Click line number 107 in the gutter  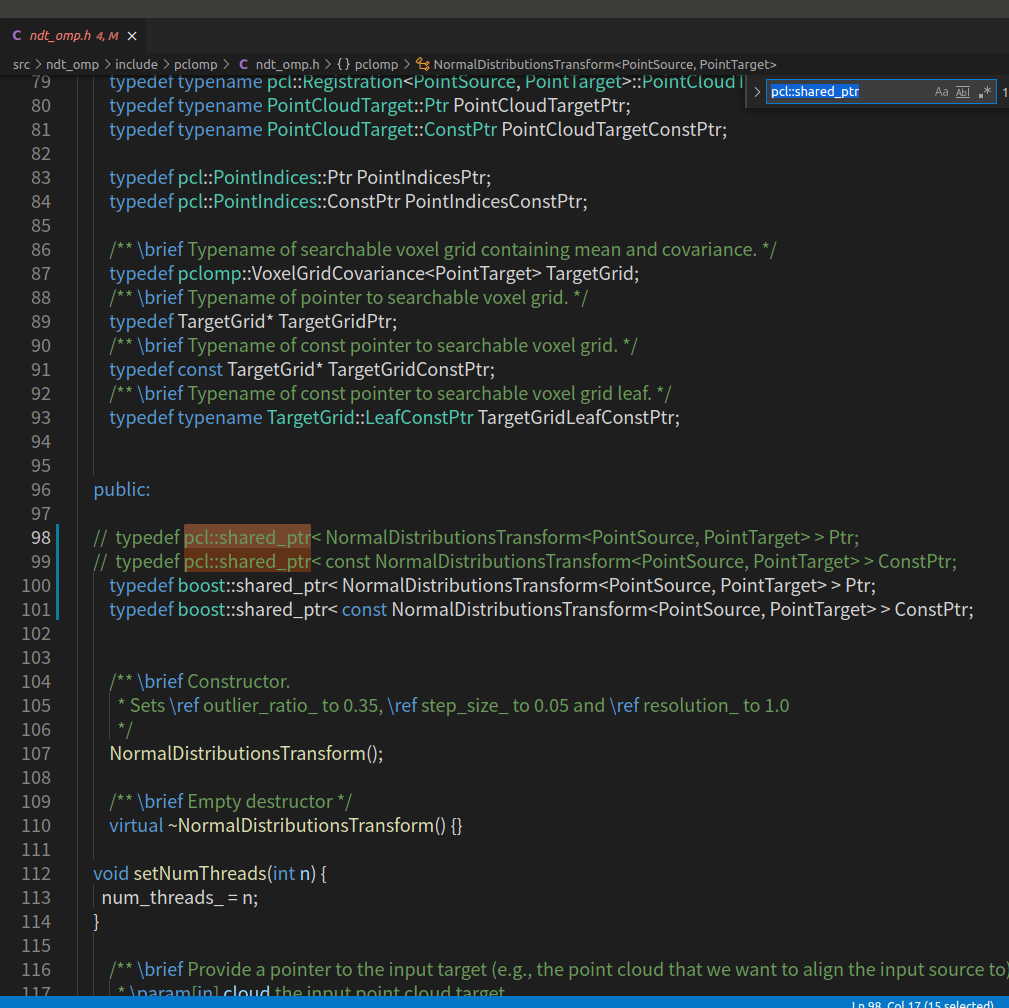pos(36,754)
